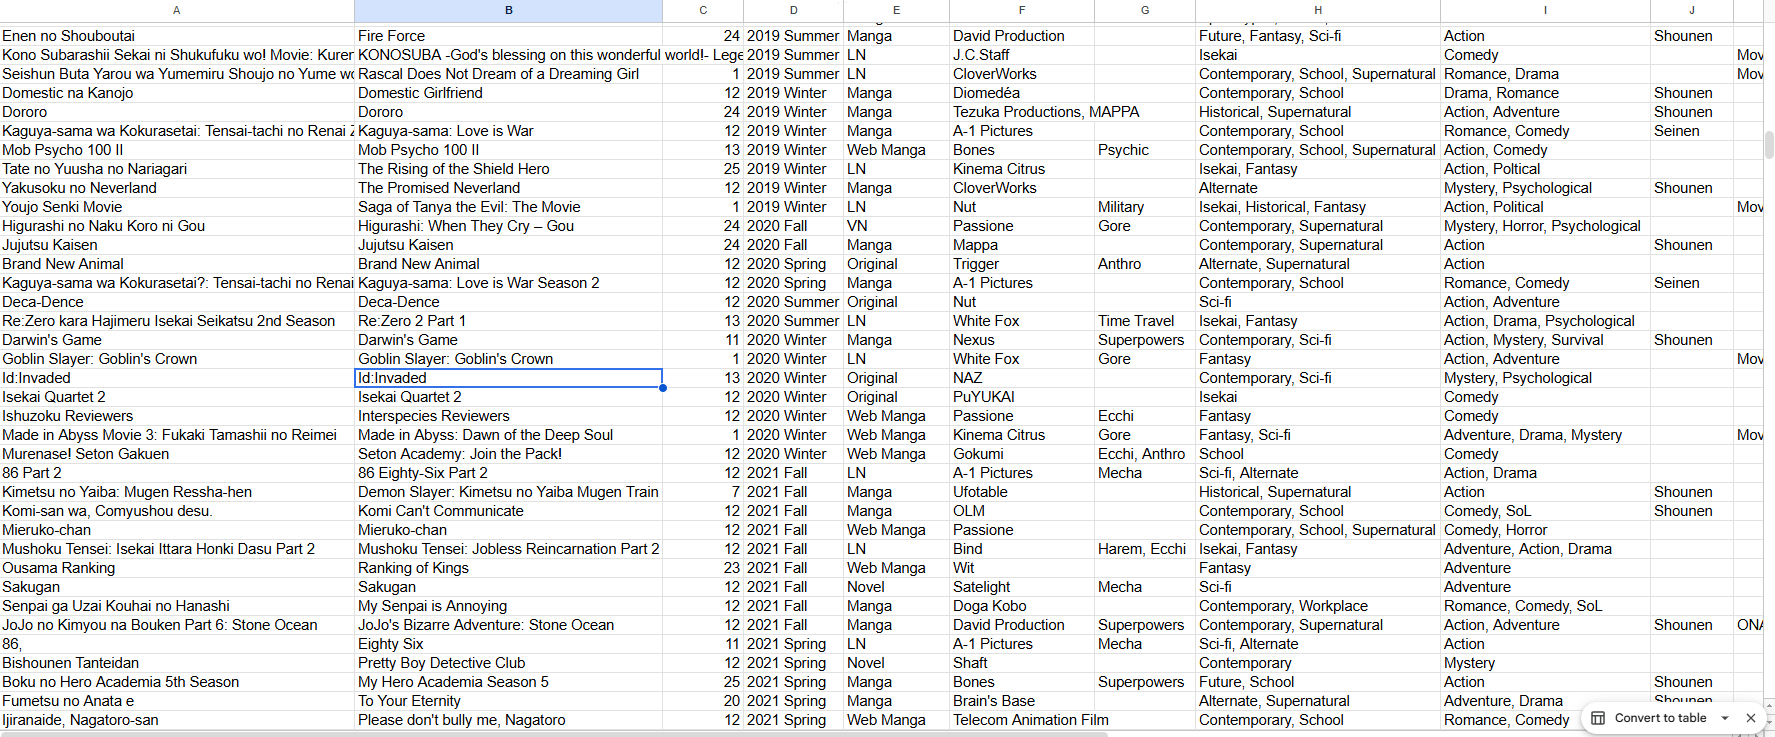Select 'Youjo Senki Movie' cell
The image size is (1775, 737).
tap(177, 207)
